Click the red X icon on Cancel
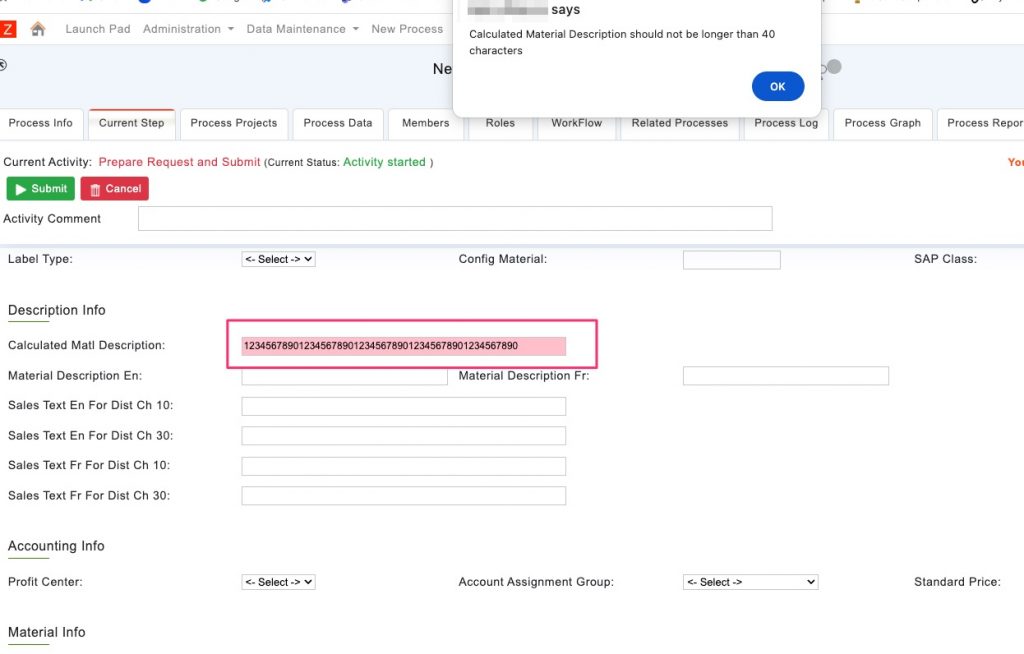Viewport: 1024px width, 654px height. 95,188
